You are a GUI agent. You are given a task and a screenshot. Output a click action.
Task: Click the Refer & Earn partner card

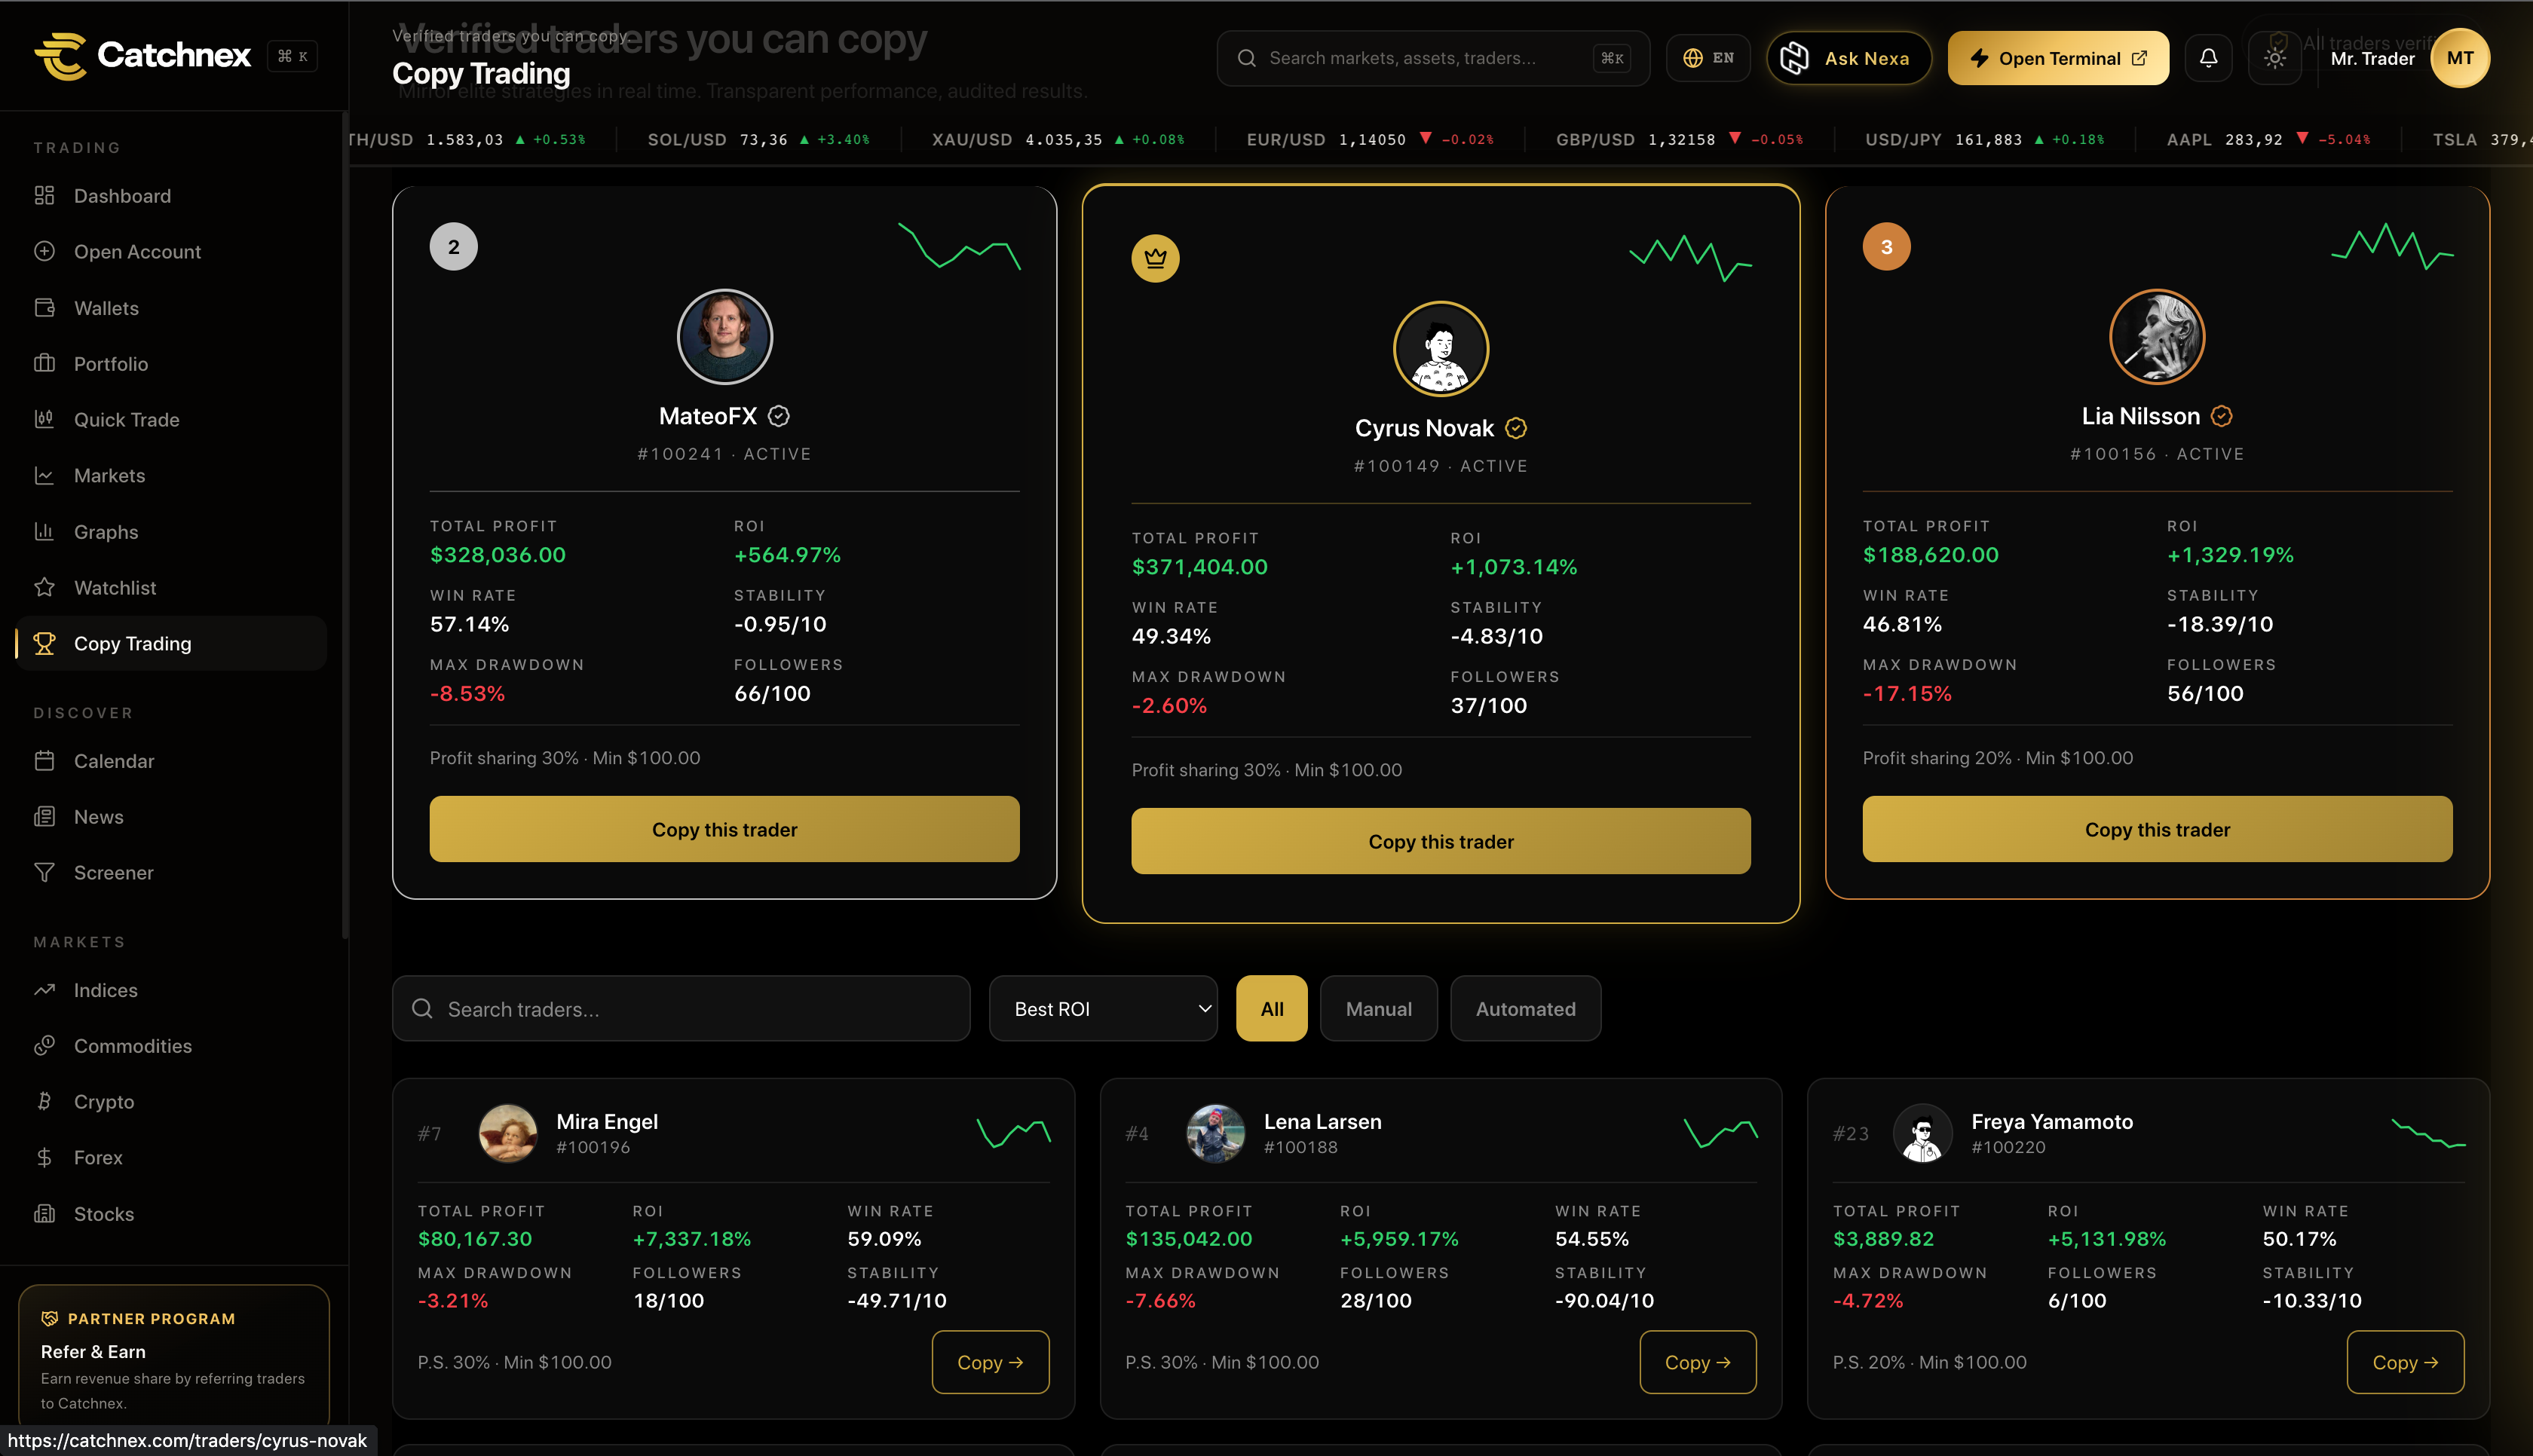(x=173, y=1355)
